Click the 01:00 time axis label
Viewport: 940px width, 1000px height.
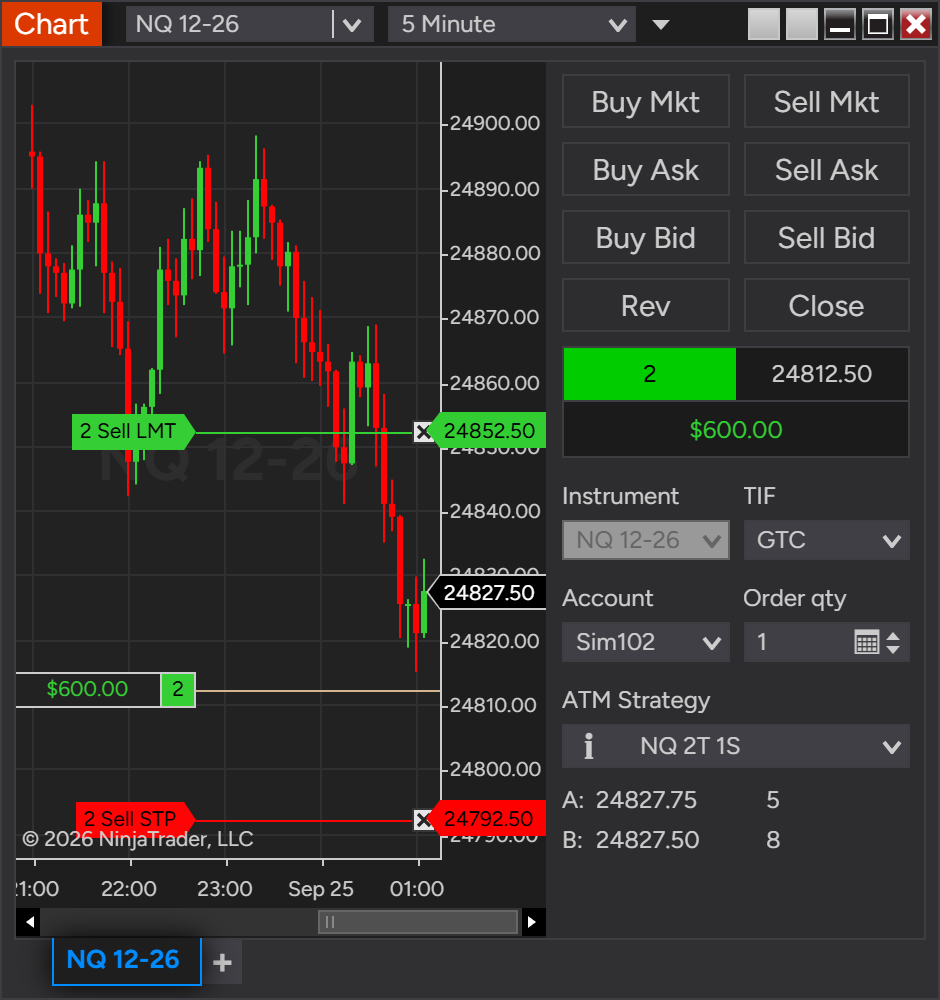(416, 888)
